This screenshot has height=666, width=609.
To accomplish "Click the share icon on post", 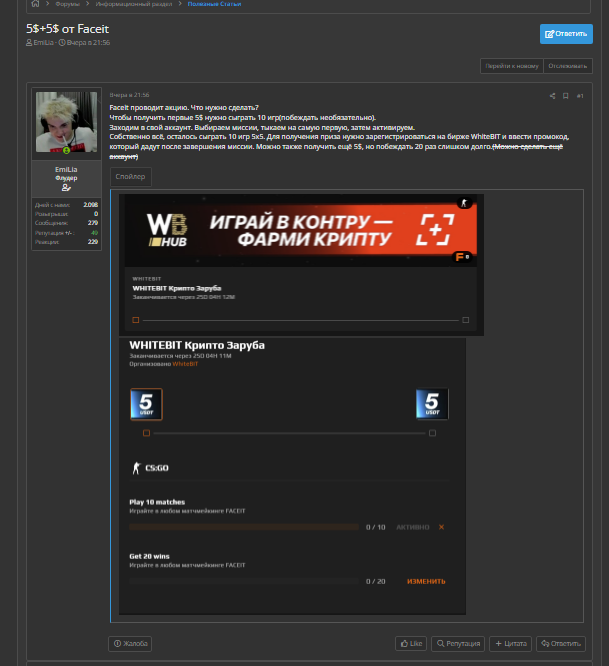I will [x=552, y=96].
